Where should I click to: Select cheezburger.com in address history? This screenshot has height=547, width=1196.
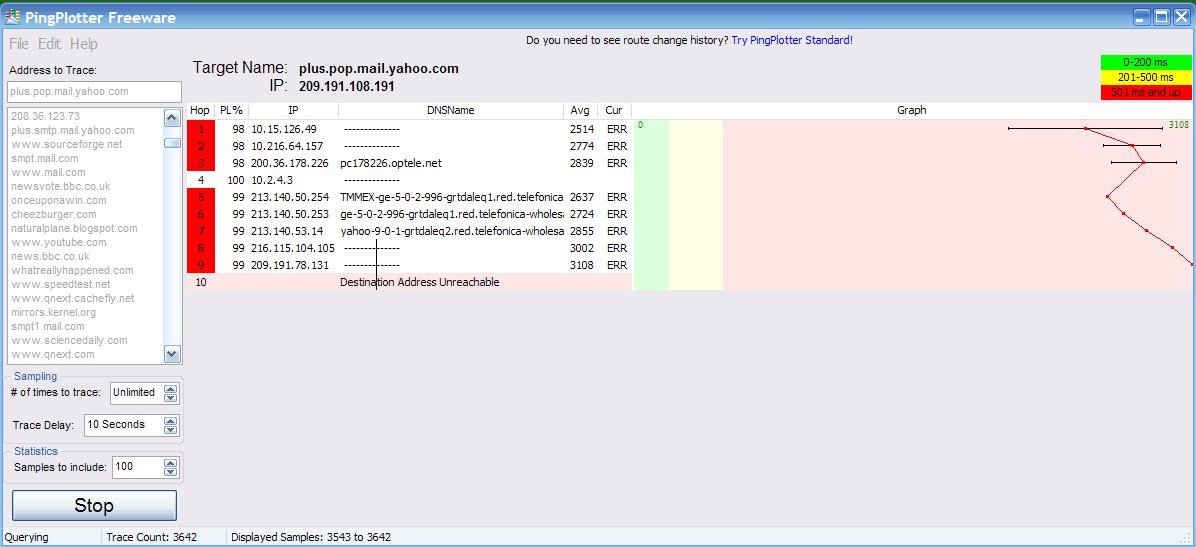click(53, 214)
